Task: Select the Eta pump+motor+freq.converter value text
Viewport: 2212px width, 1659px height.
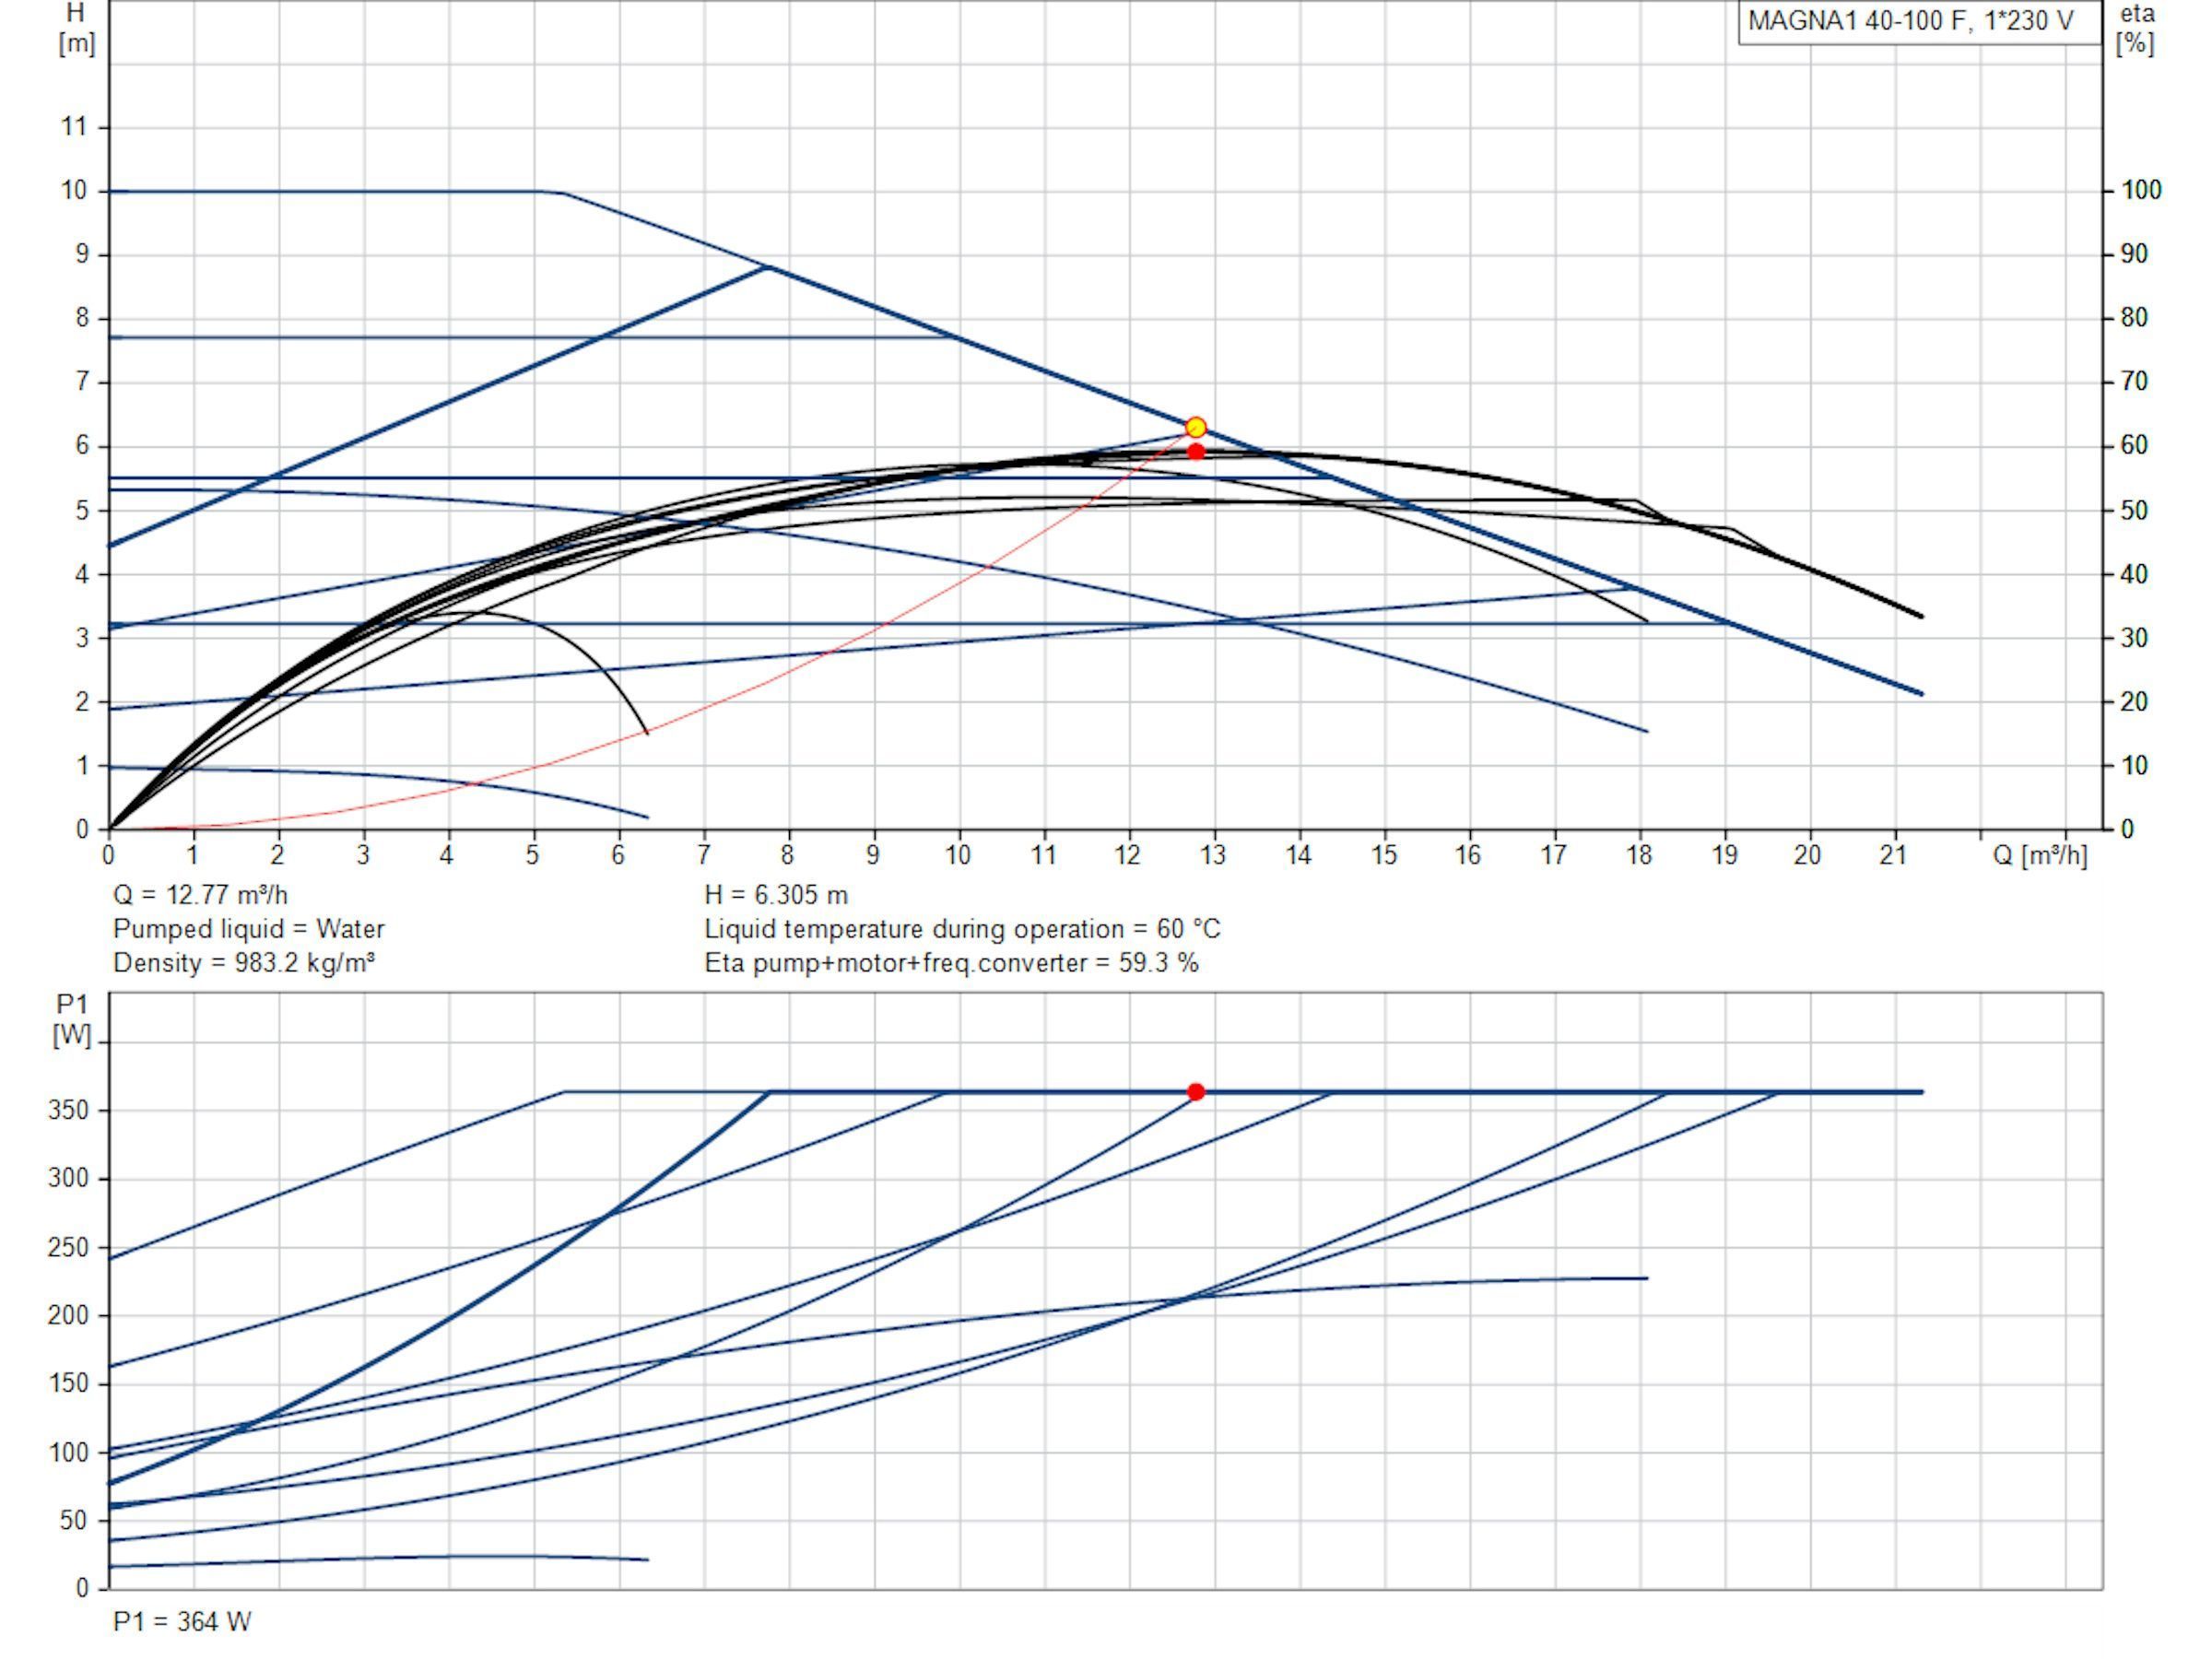Action: pyautogui.click(x=951, y=963)
